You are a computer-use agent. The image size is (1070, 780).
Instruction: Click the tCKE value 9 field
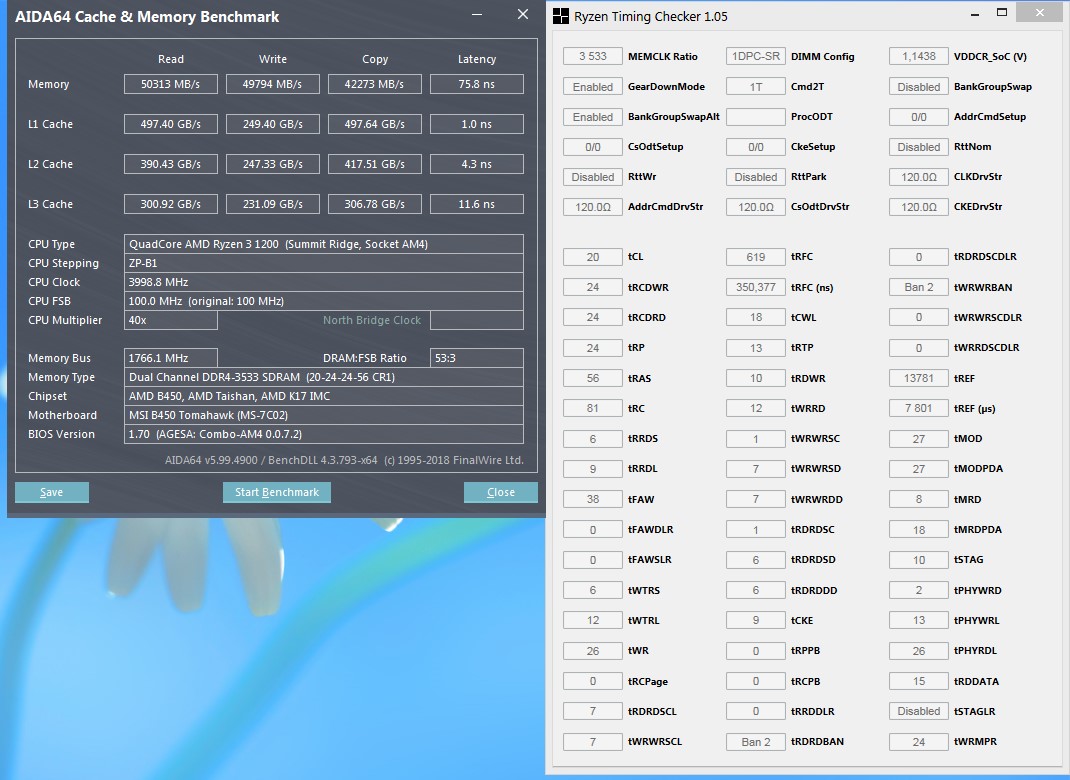pos(755,620)
